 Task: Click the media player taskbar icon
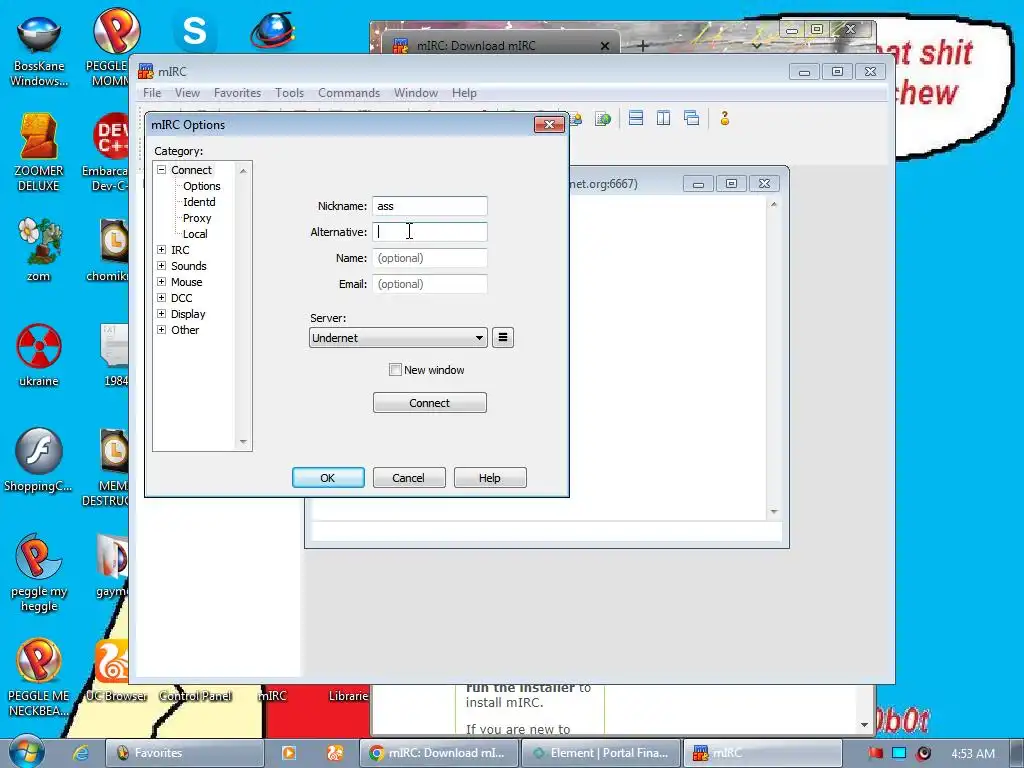coord(288,753)
